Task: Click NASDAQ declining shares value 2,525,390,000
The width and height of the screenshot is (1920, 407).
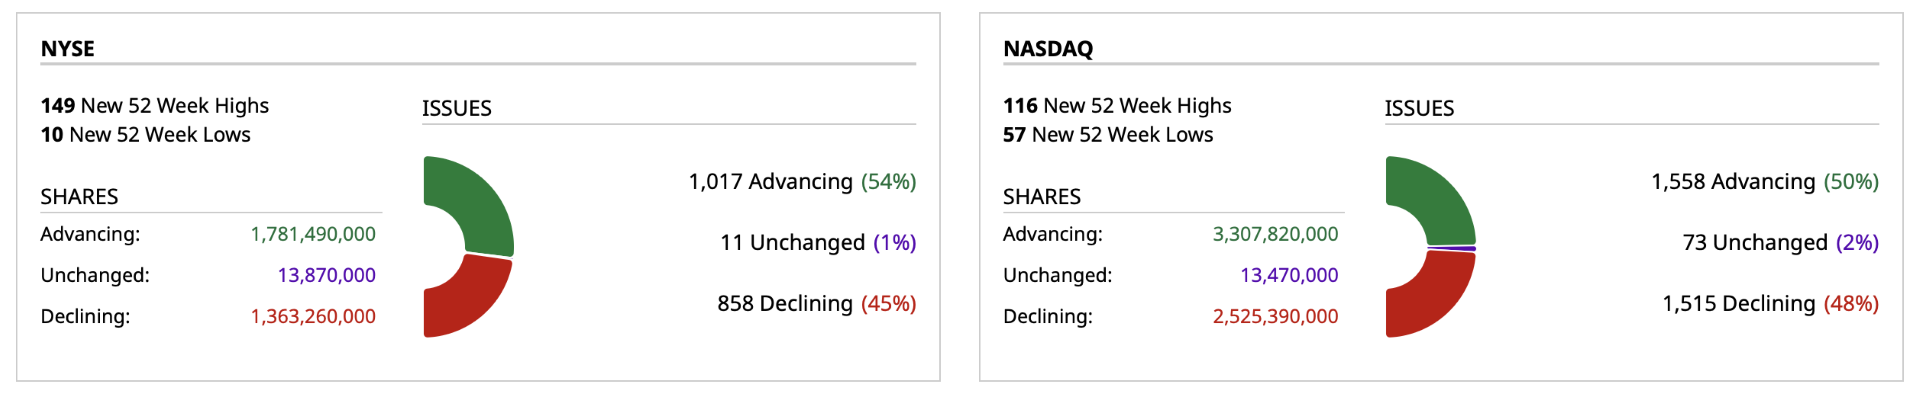Action: click(x=1275, y=316)
